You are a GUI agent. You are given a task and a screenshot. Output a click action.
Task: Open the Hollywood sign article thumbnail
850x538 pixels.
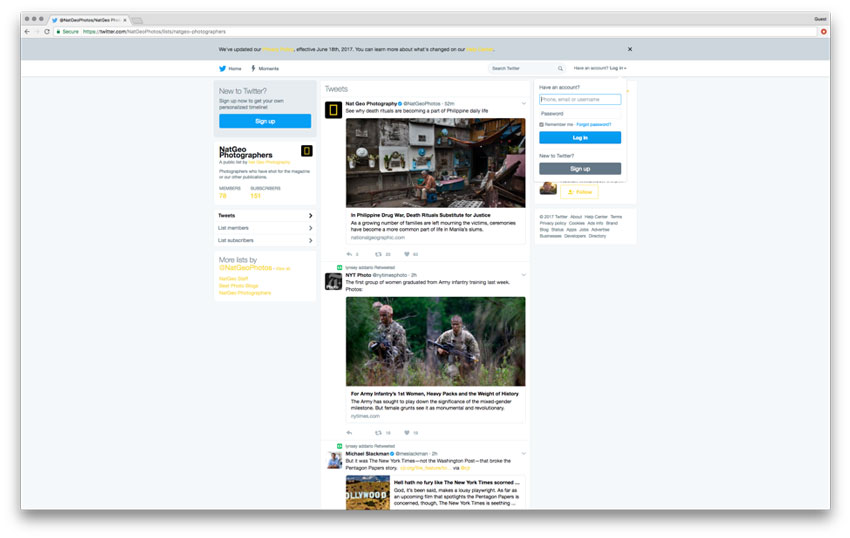click(368, 492)
